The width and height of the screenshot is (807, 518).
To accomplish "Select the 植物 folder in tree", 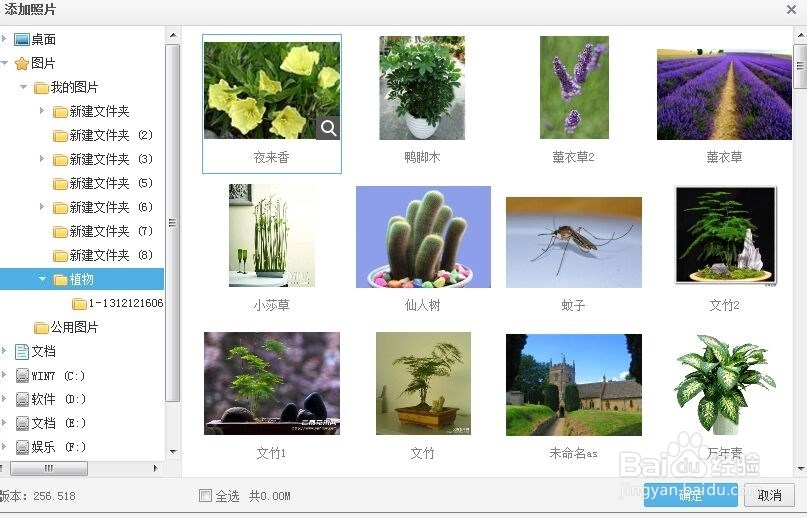I will coord(82,279).
